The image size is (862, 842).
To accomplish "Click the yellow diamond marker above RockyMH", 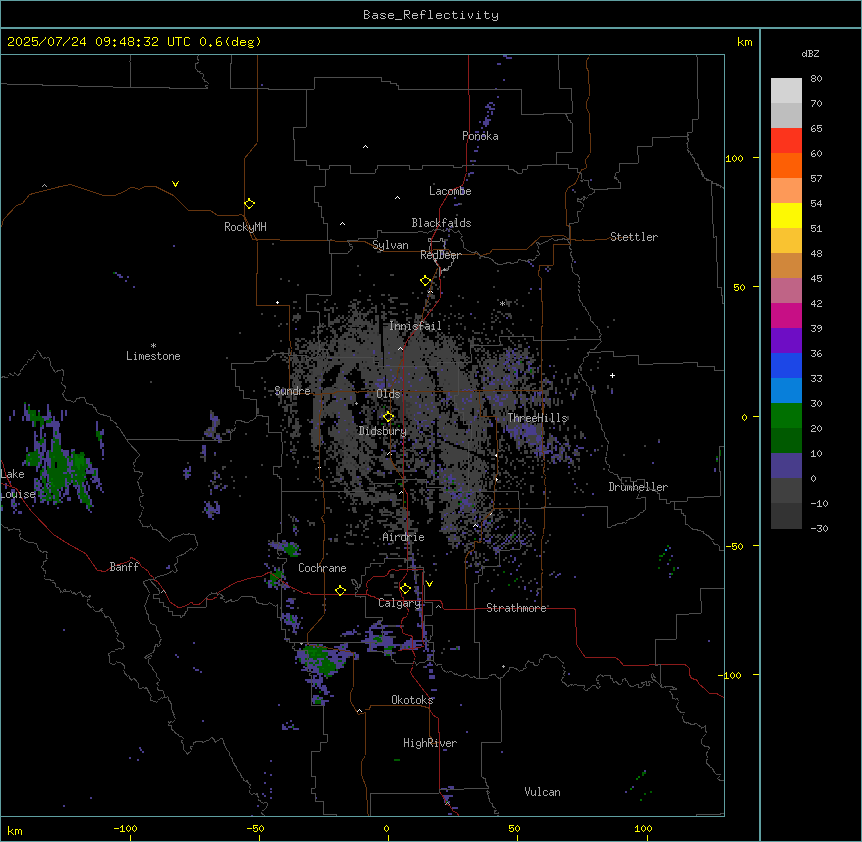I will coord(249,204).
